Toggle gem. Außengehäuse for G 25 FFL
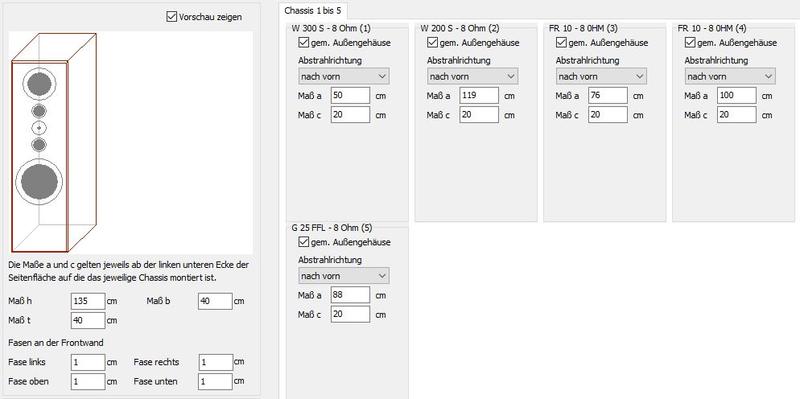 [304, 242]
